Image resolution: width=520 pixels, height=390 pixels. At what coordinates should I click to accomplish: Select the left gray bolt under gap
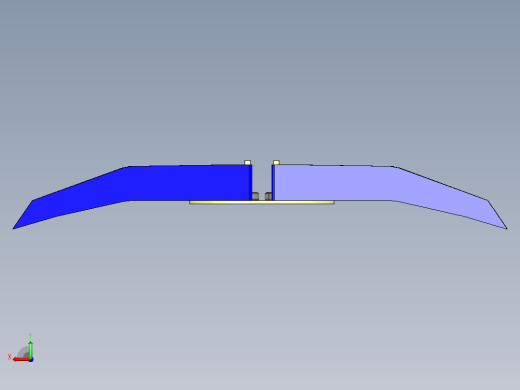(x=255, y=196)
